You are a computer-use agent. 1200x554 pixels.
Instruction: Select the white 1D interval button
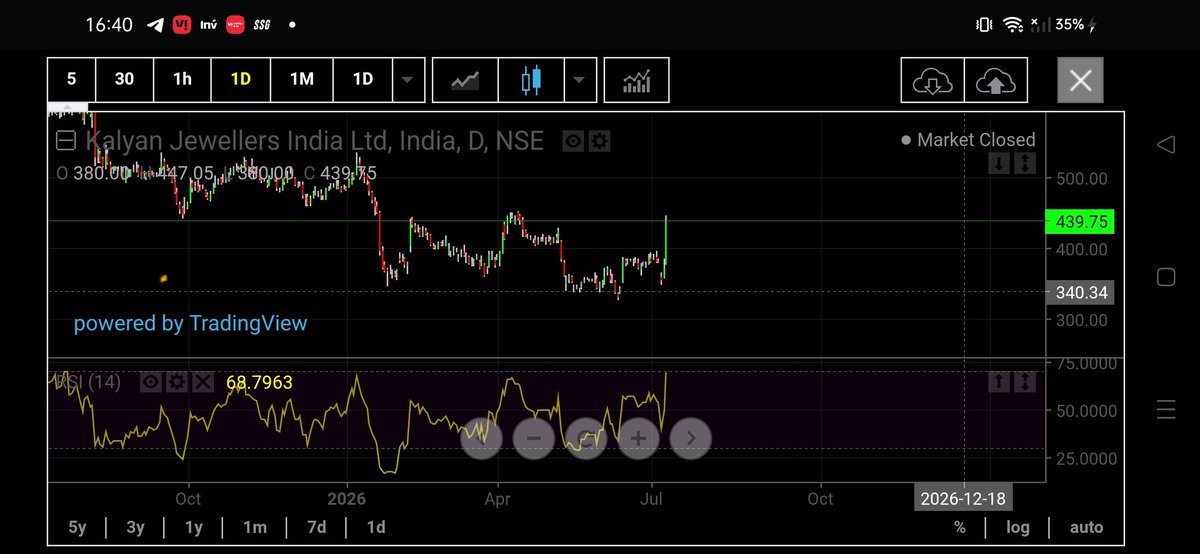(x=363, y=79)
